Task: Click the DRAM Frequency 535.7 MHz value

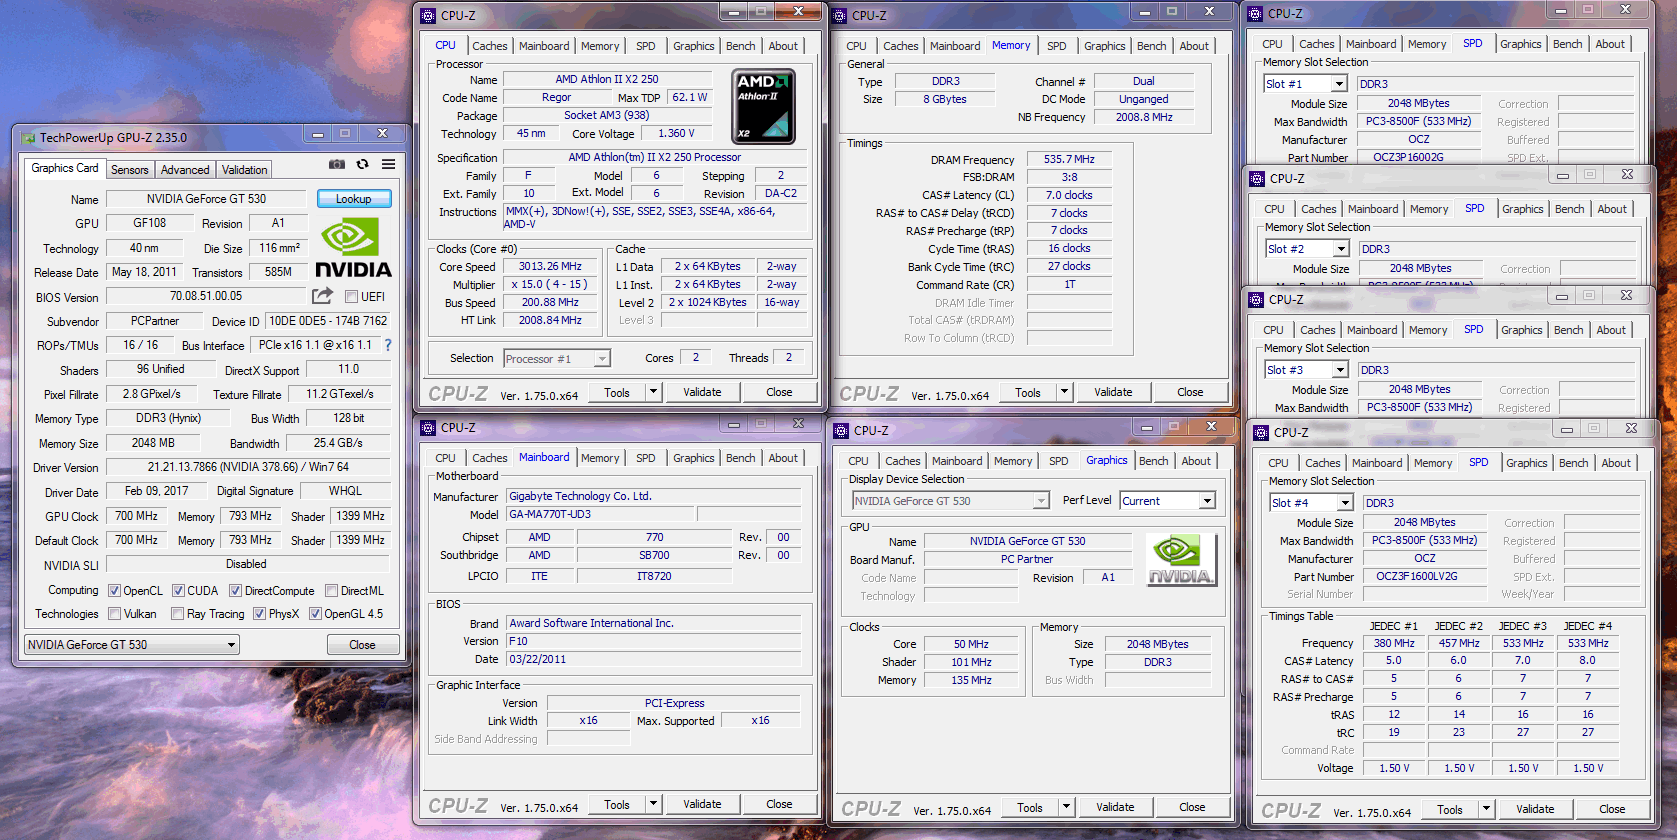Action: [1069, 159]
